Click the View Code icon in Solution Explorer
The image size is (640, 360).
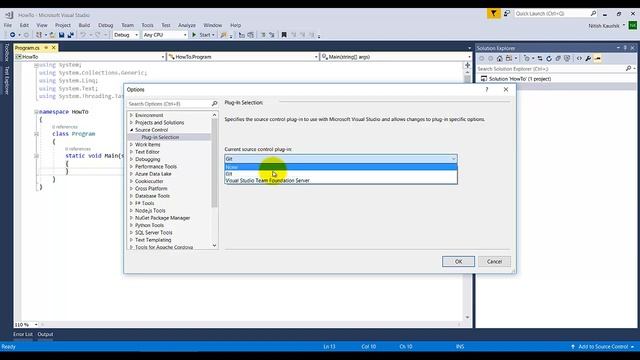pyautogui.click(x=579, y=58)
